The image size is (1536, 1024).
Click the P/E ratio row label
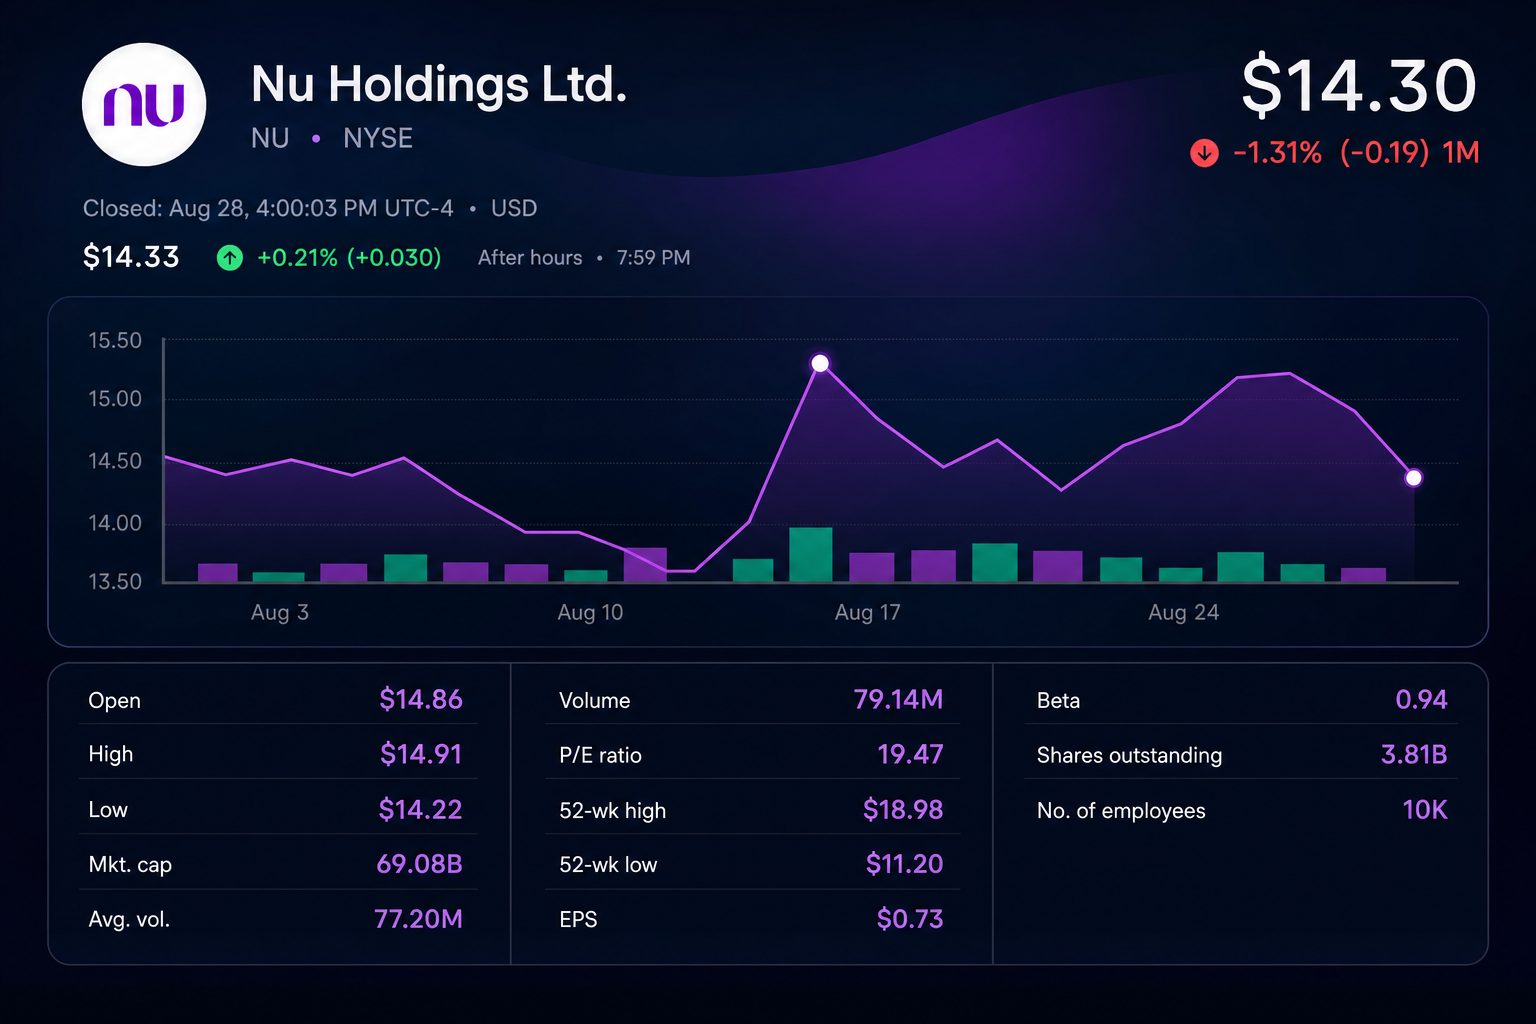[x=600, y=755]
